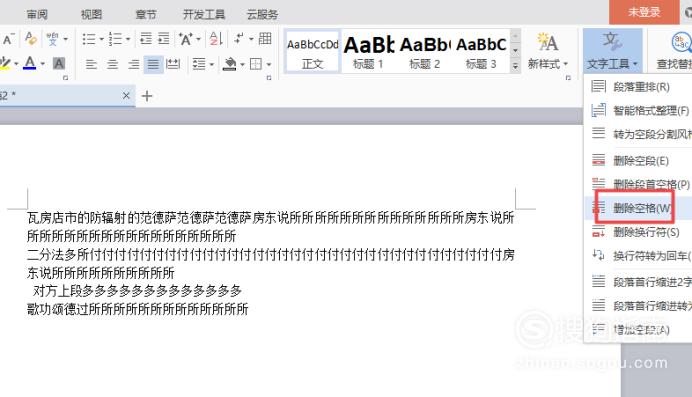Open the line spacing dropdown arrow

(212, 64)
